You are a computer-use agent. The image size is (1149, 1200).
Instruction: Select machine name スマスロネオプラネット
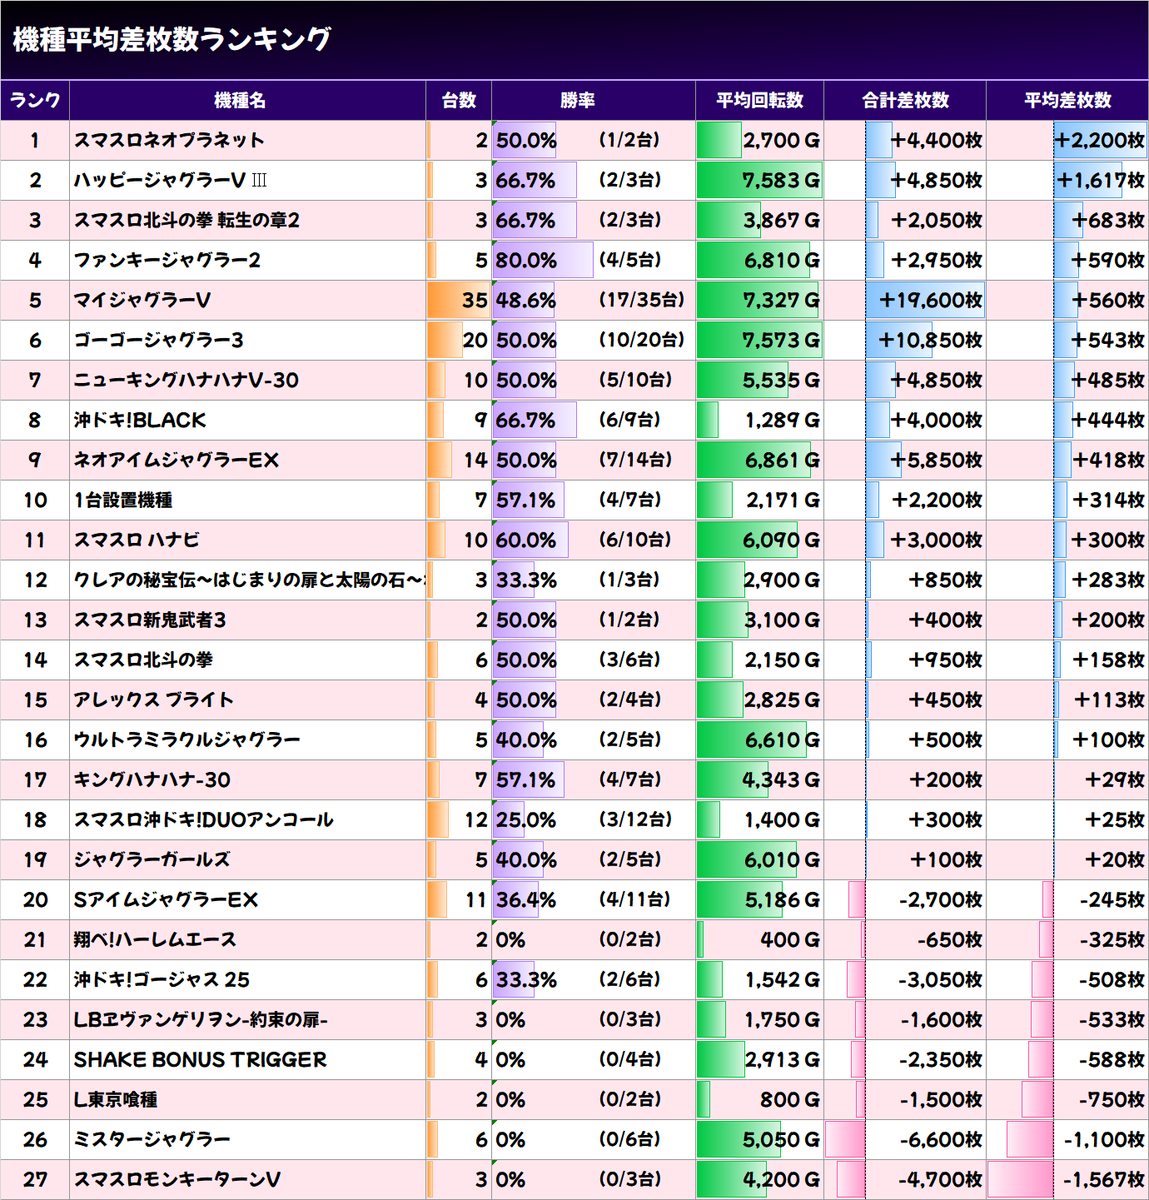click(x=169, y=140)
